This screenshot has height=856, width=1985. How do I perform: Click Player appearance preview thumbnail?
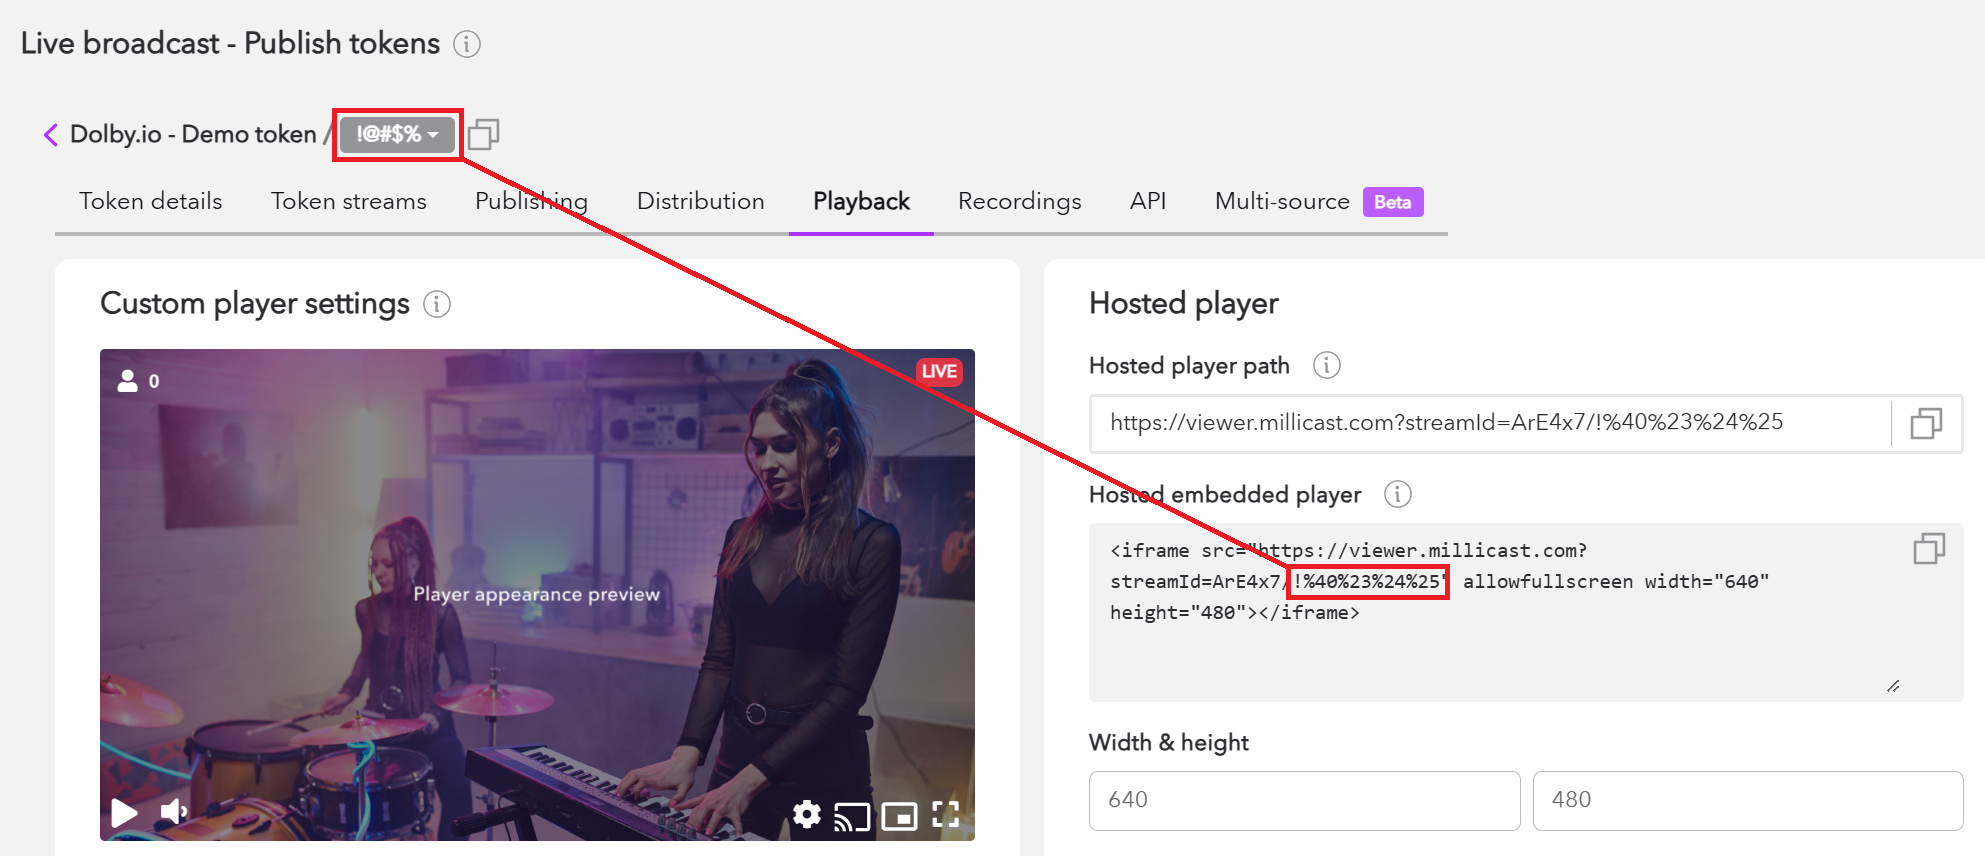537,594
